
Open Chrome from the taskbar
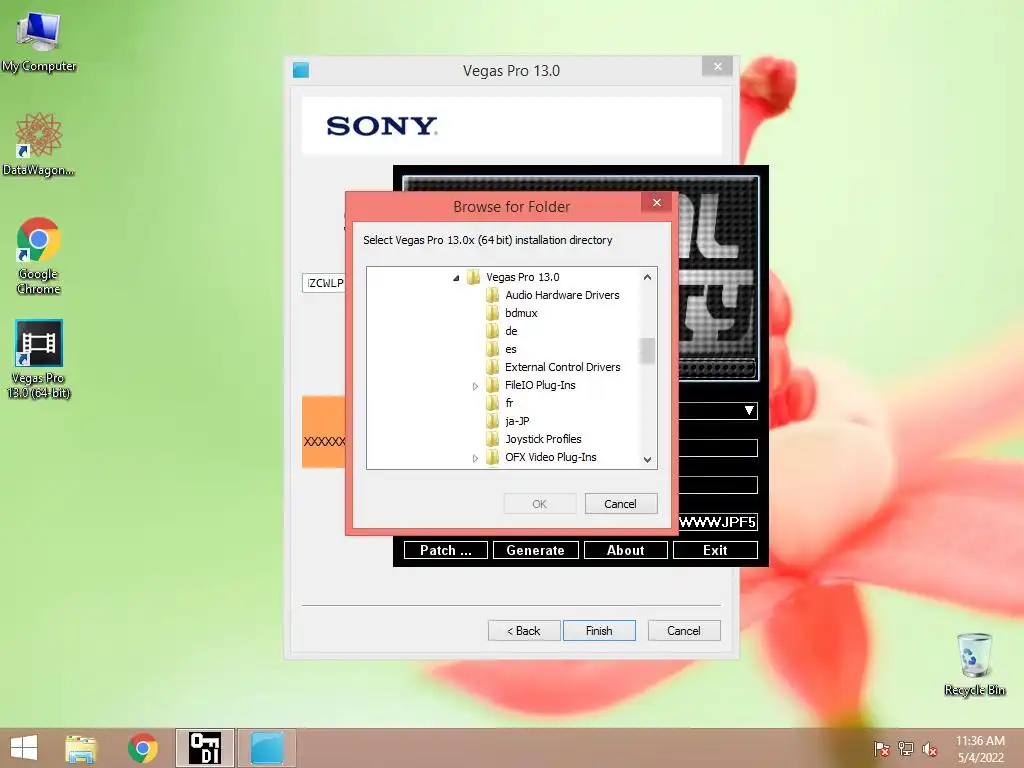[142, 748]
